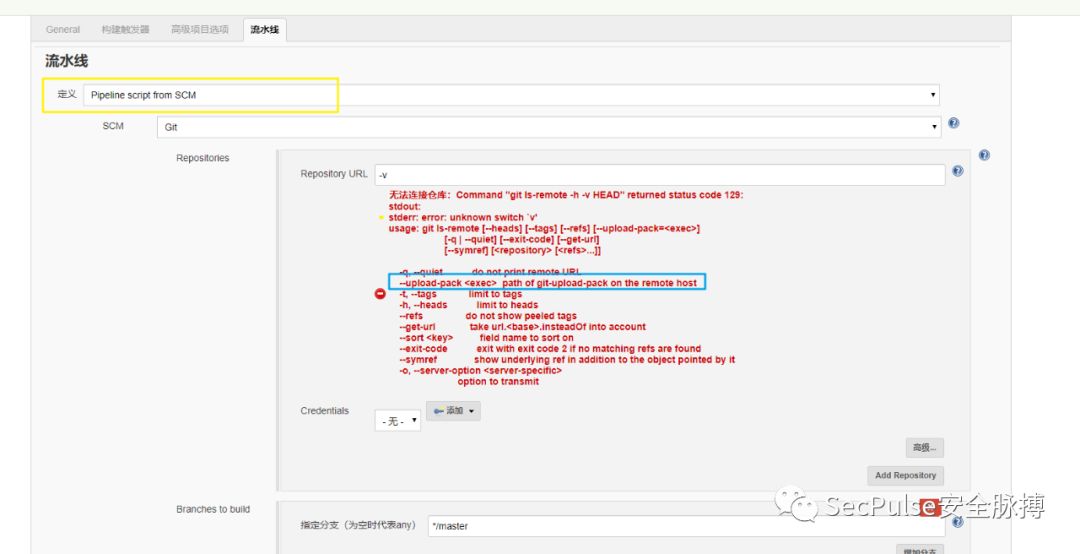Open the 高级项目选项 tab
Viewport: 1080px width, 554px height.
tap(200, 30)
